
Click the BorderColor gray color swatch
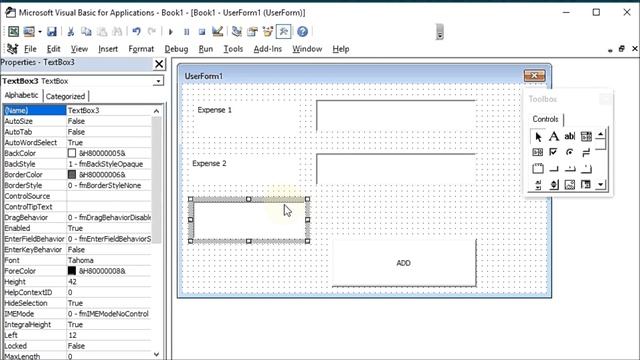pyautogui.click(x=72, y=174)
